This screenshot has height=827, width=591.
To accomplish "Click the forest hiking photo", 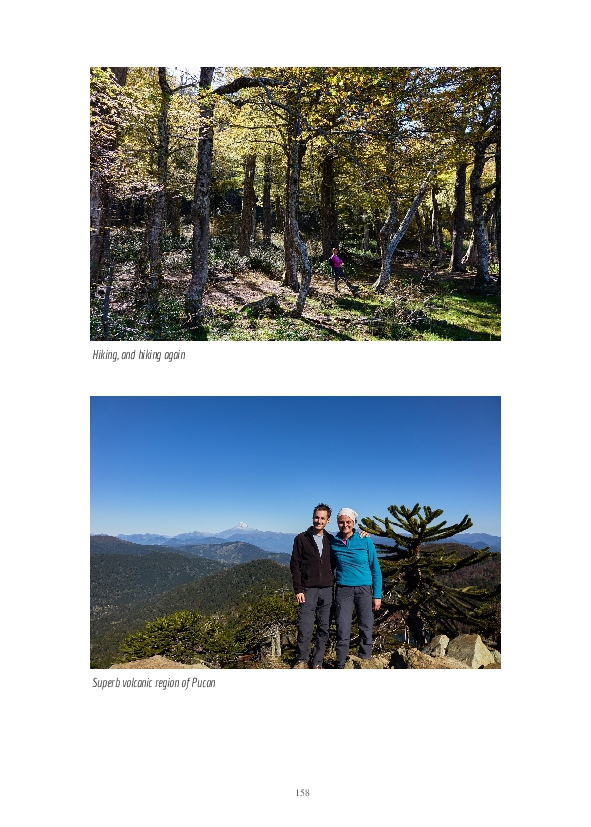I will pyautogui.click(x=295, y=204).
